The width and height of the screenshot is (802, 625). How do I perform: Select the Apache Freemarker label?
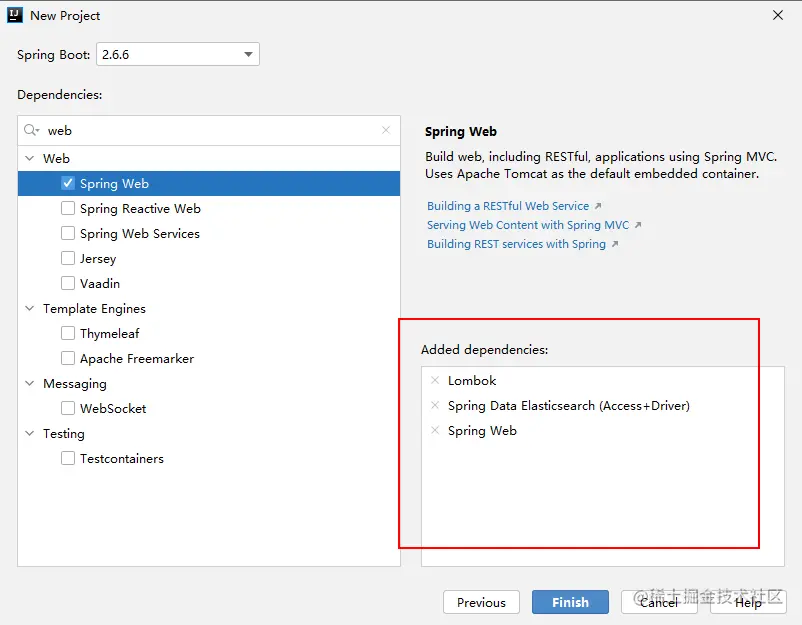[x=137, y=358]
